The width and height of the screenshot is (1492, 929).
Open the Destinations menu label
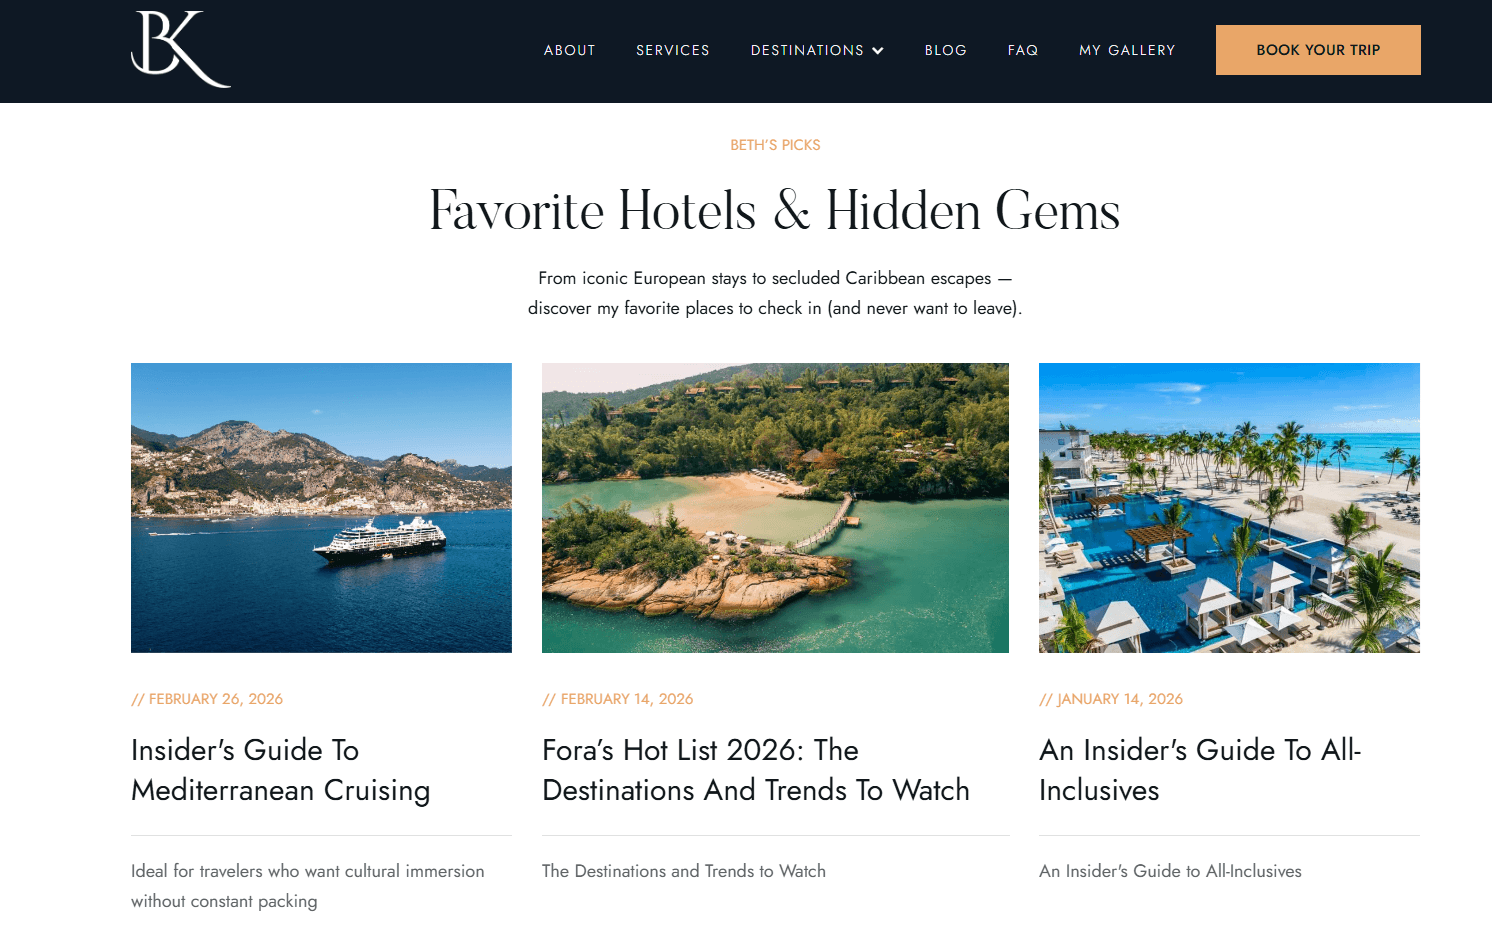click(x=807, y=50)
